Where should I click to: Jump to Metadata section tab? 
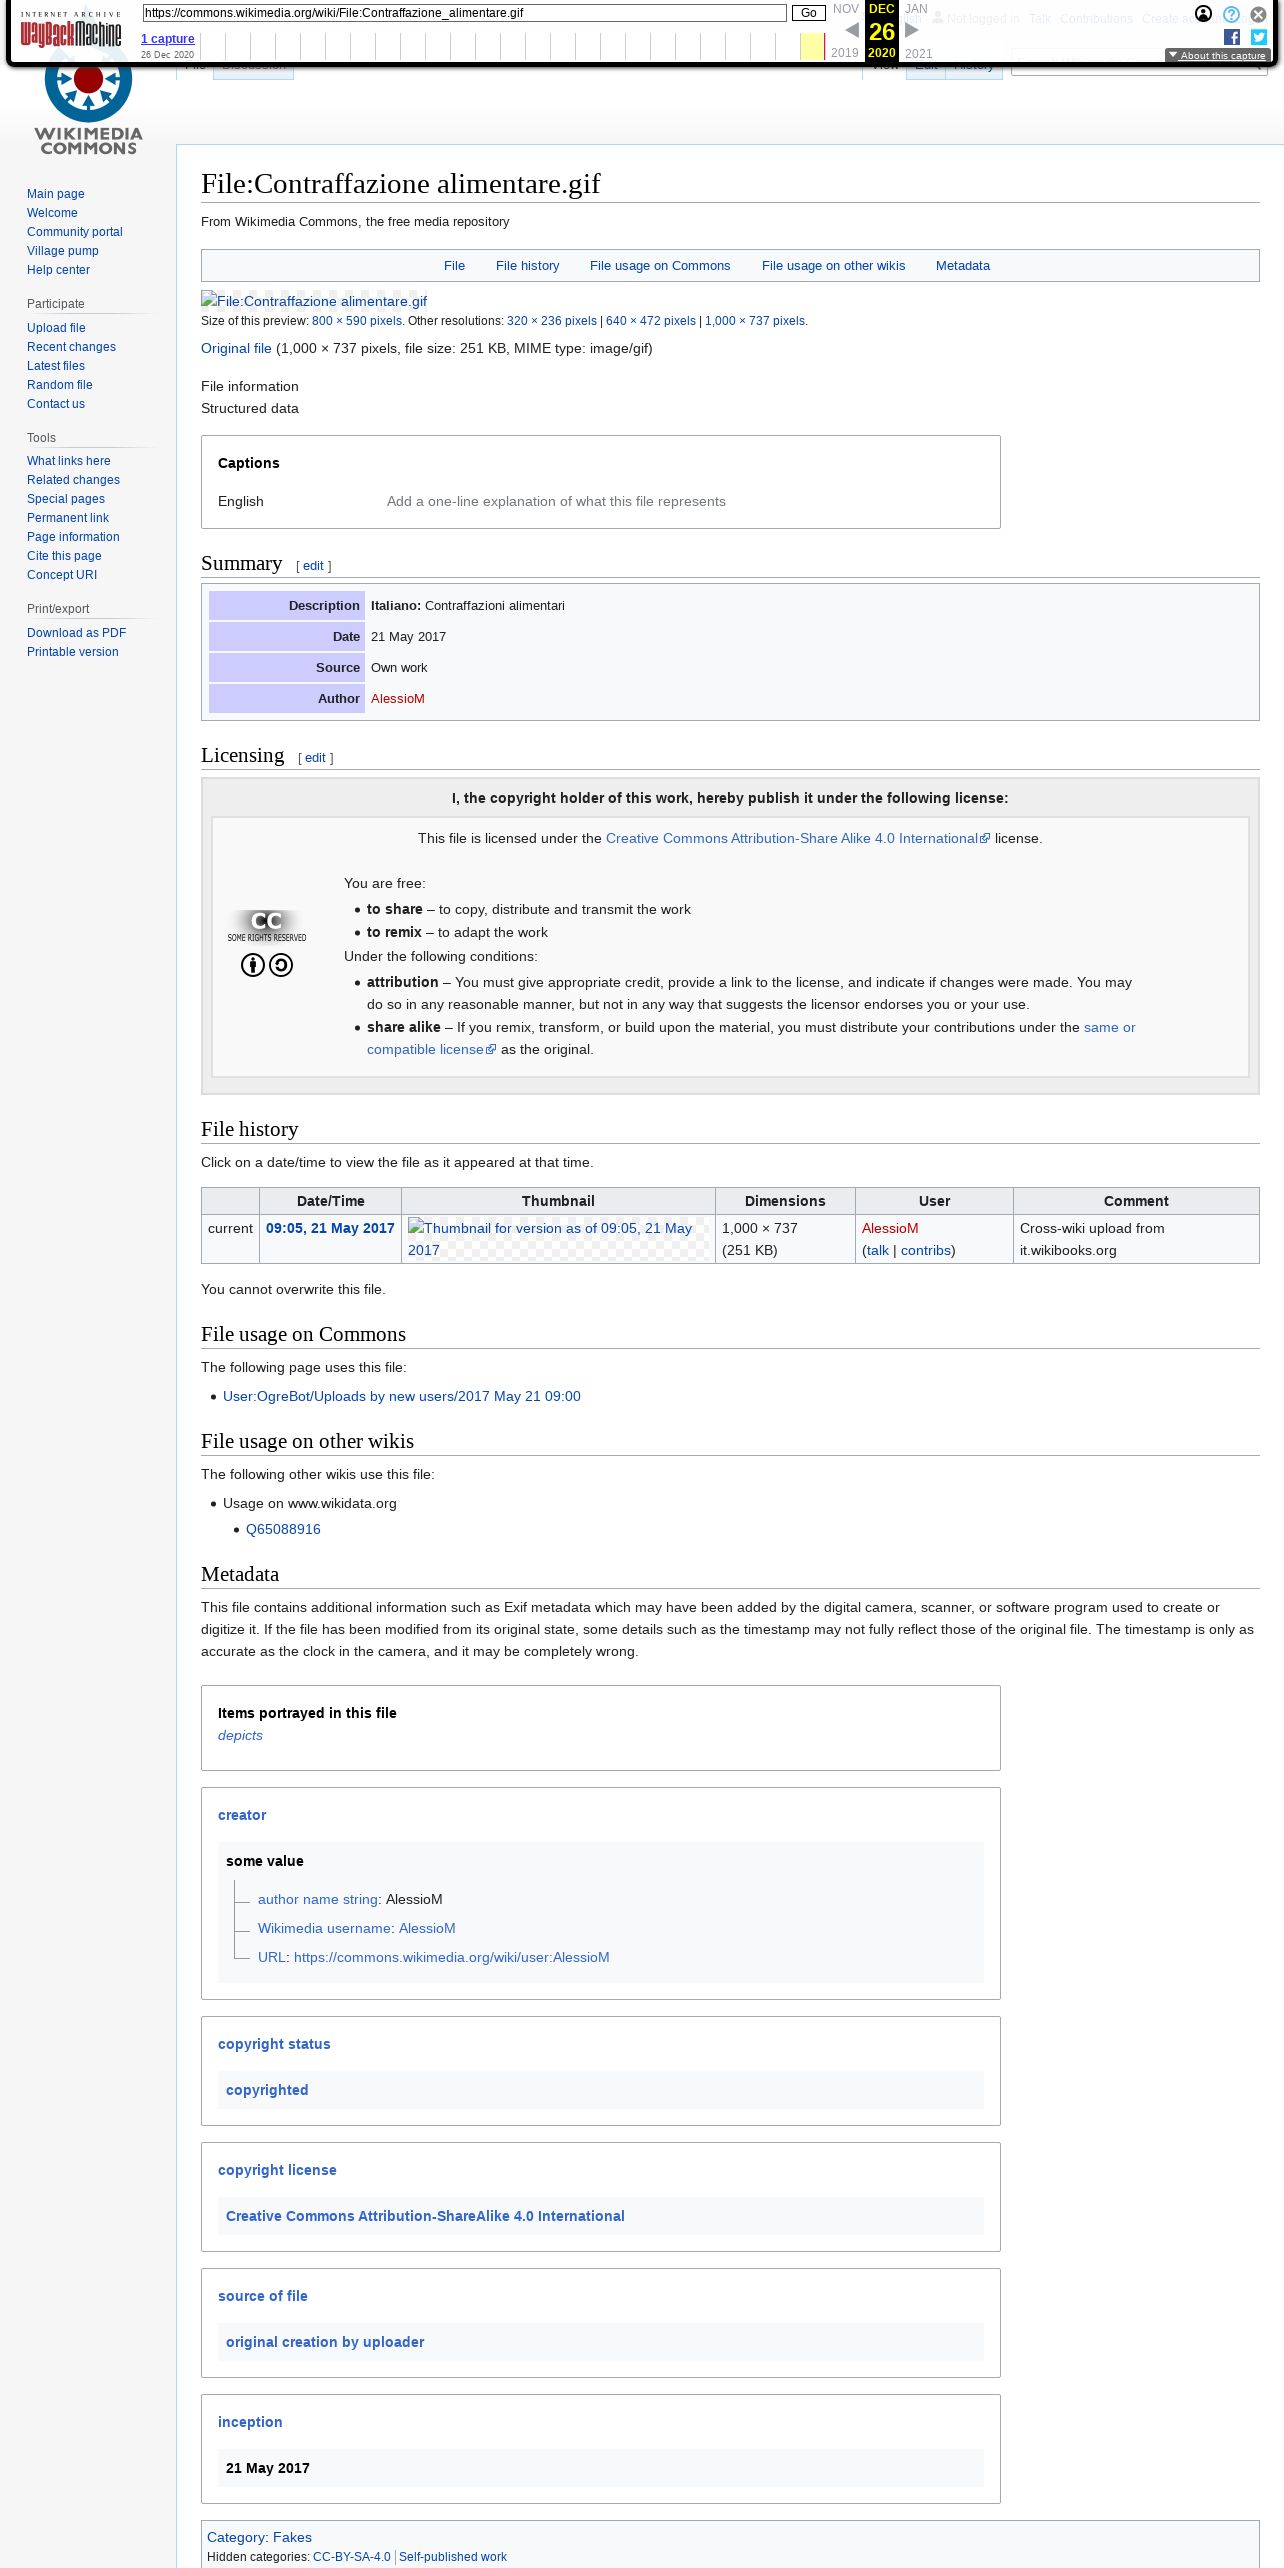pyautogui.click(x=963, y=266)
